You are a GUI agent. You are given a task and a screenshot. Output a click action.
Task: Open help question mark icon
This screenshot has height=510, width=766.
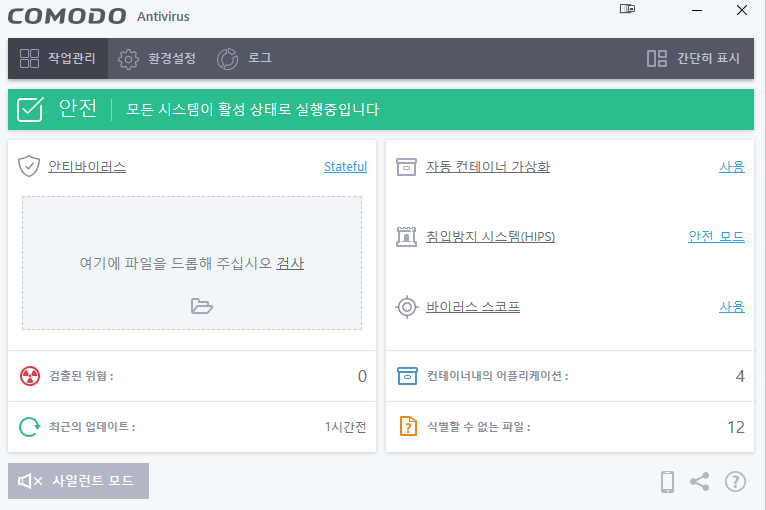point(735,482)
